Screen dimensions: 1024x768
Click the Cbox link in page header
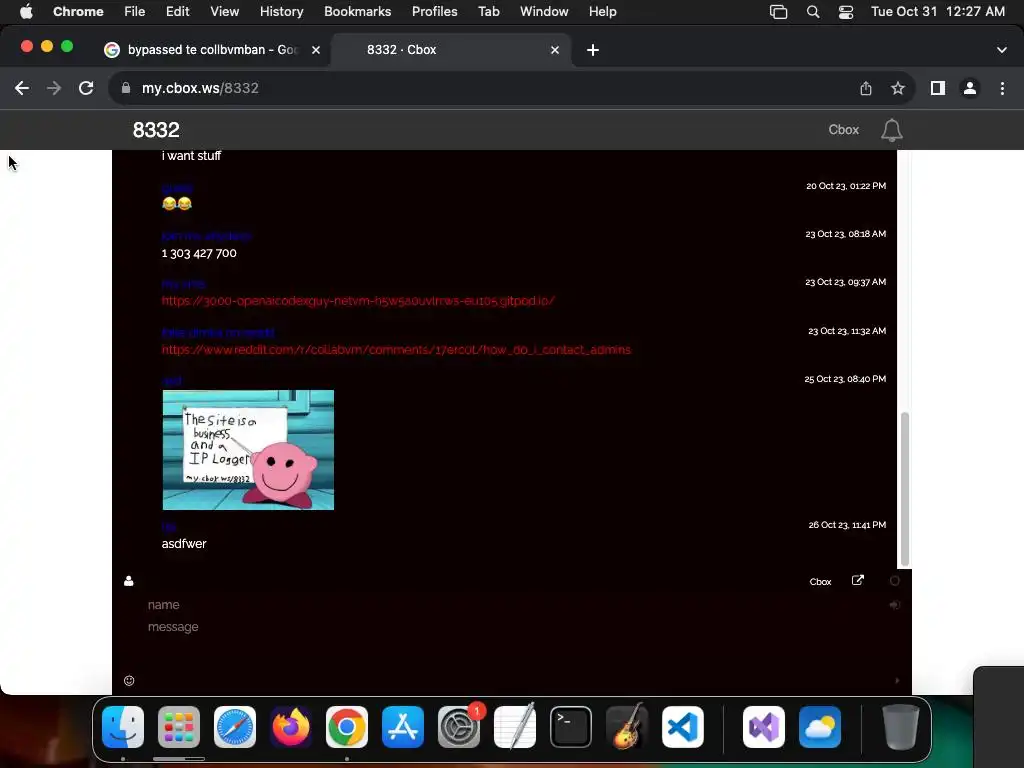click(843, 130)
